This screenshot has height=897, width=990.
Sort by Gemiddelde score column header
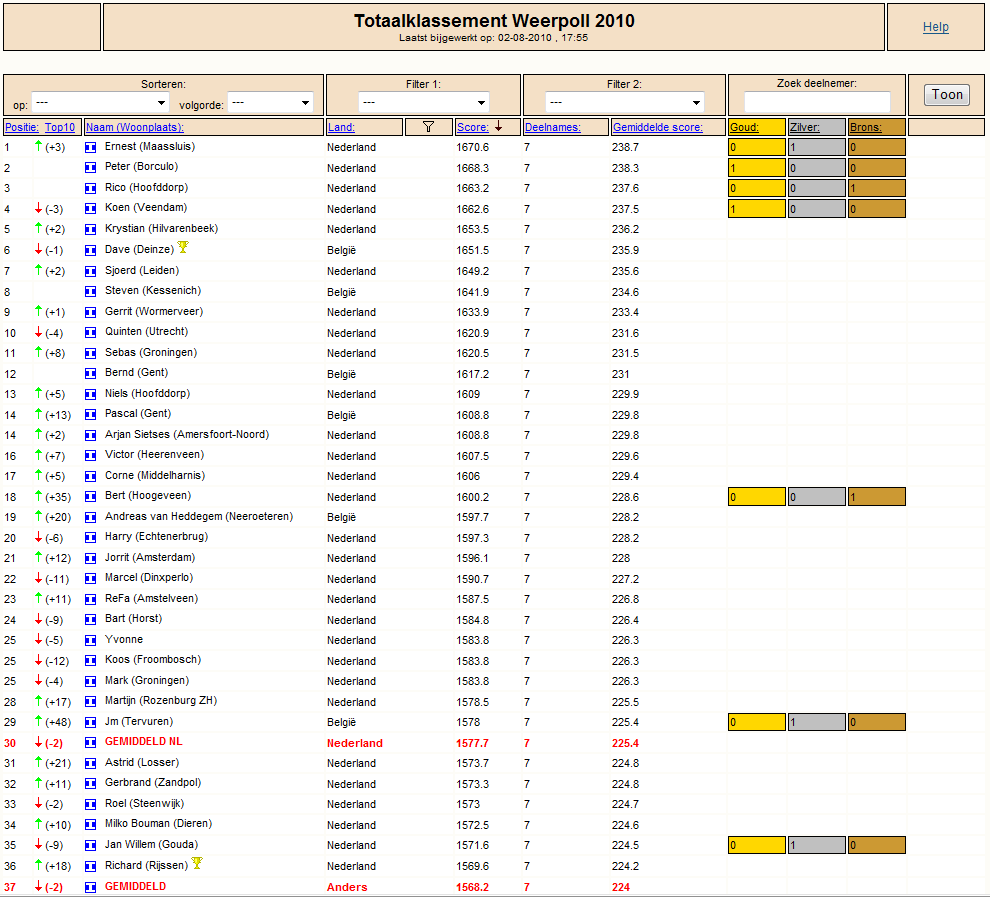(x=657, y=127)
